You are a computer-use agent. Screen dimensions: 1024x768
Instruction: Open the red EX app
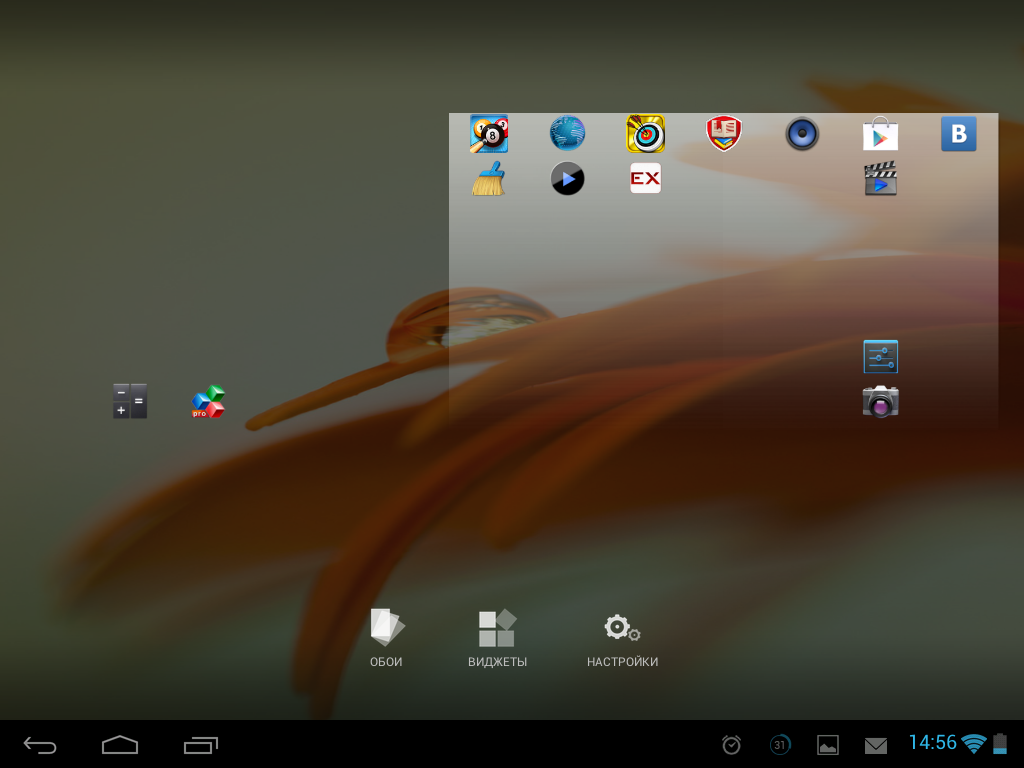tap(645, 179)
